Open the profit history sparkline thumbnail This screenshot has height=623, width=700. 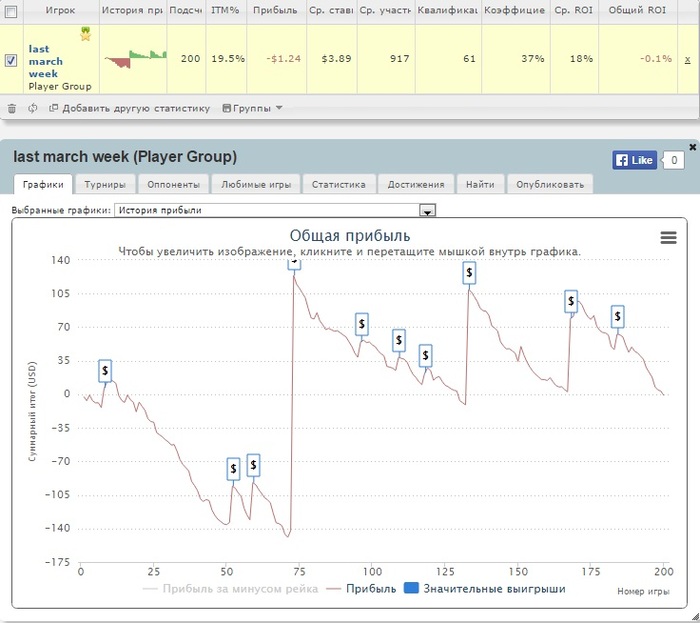click(x=135, y=59)
